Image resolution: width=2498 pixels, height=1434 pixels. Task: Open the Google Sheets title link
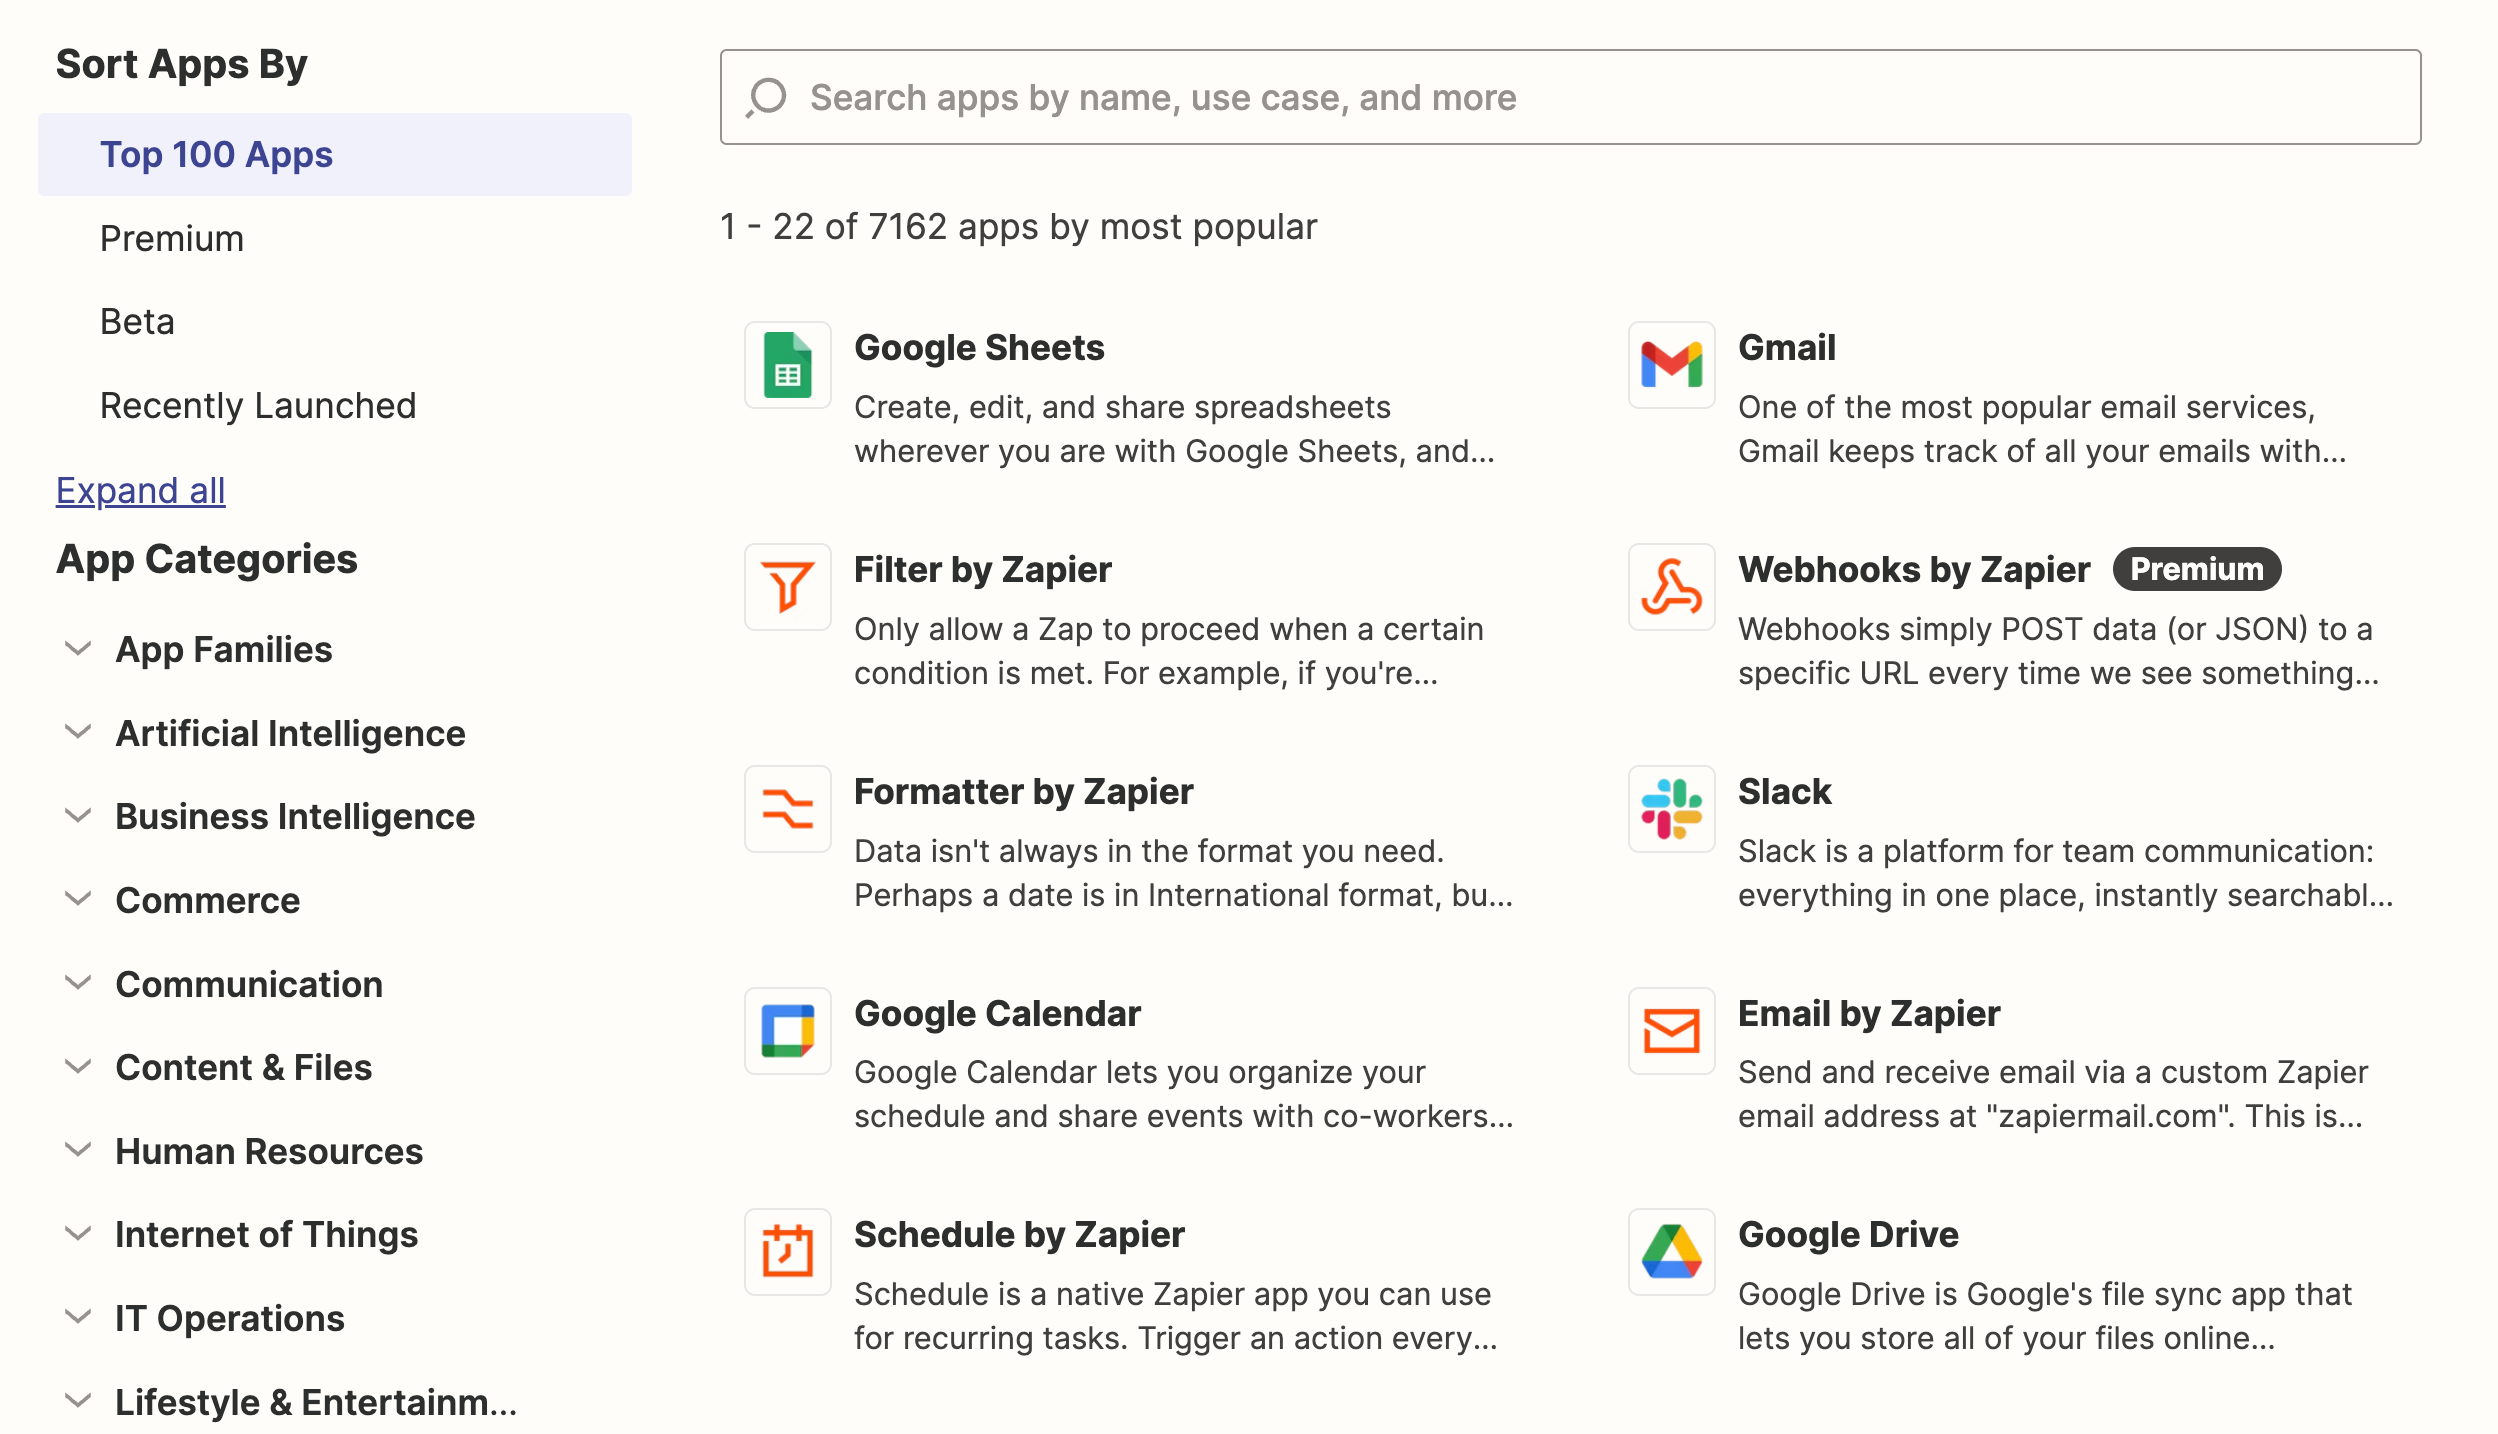(x=978, y=348)
